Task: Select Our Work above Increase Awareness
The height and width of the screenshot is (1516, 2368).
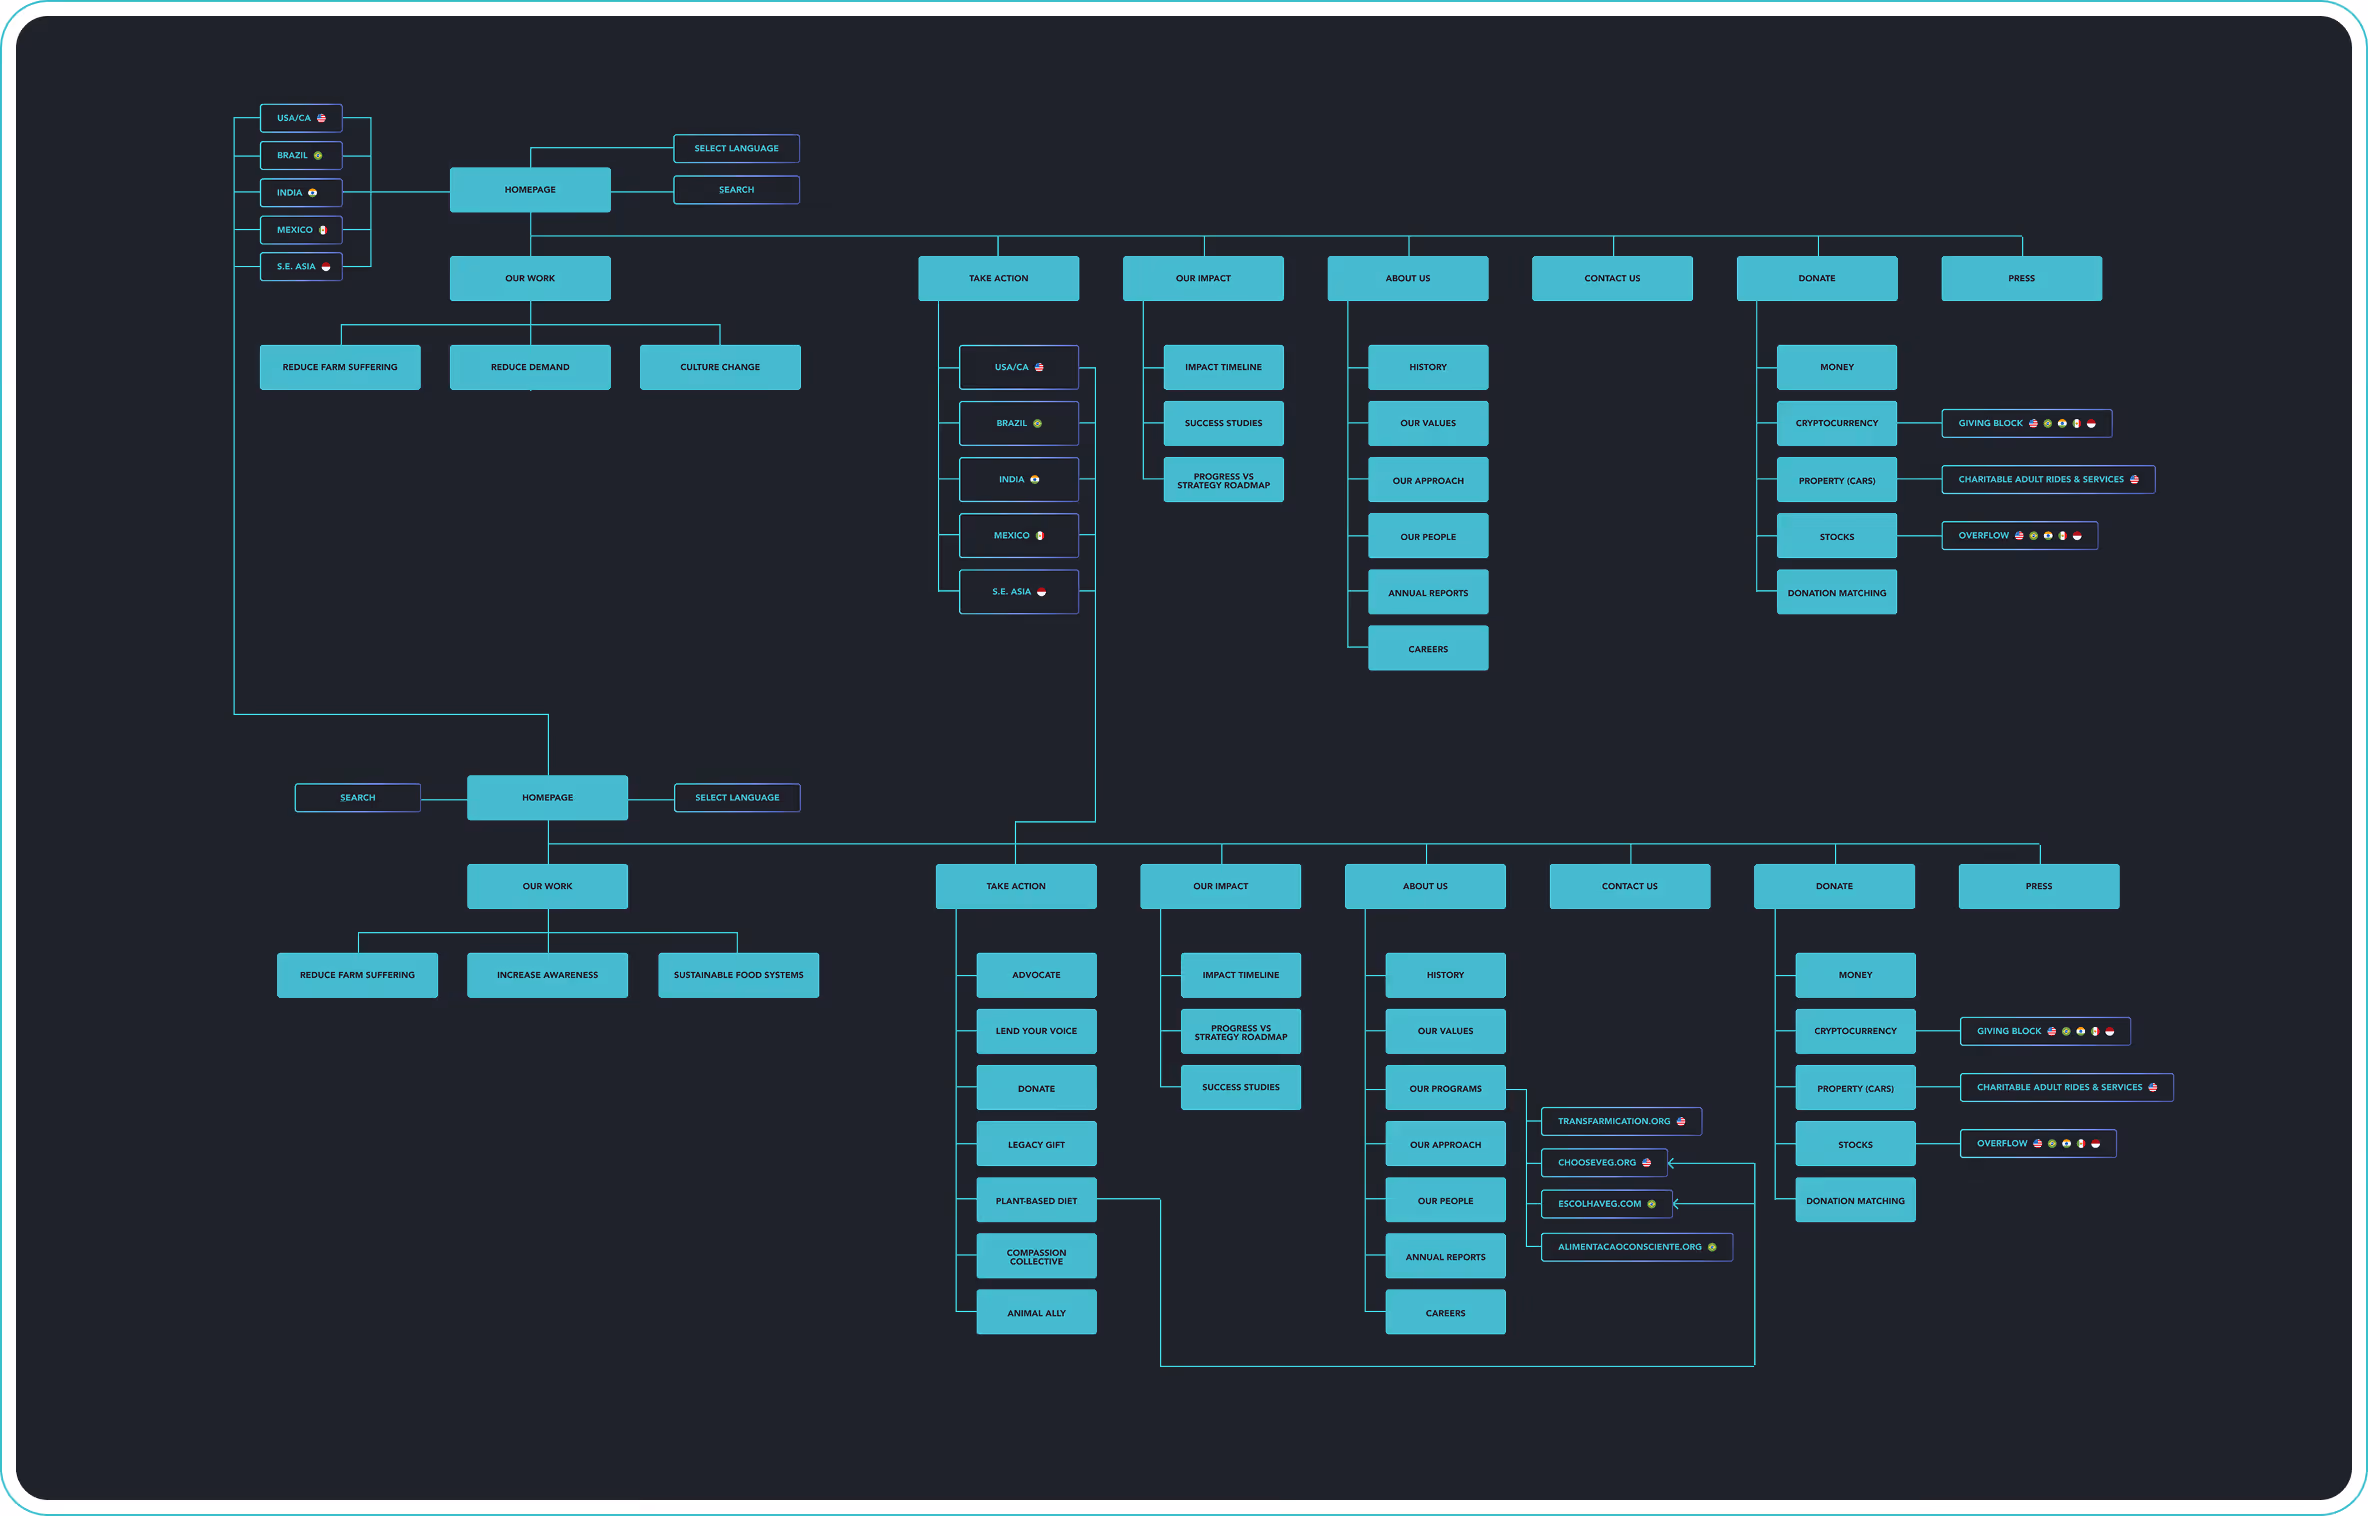Action: coord(547,886)
